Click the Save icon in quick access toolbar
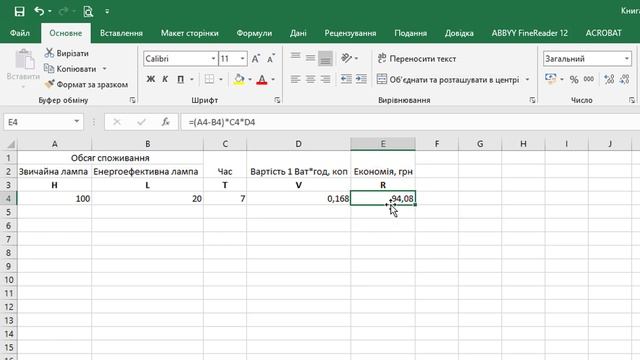This screenshot has height=360, width=640. coord(19,11)
